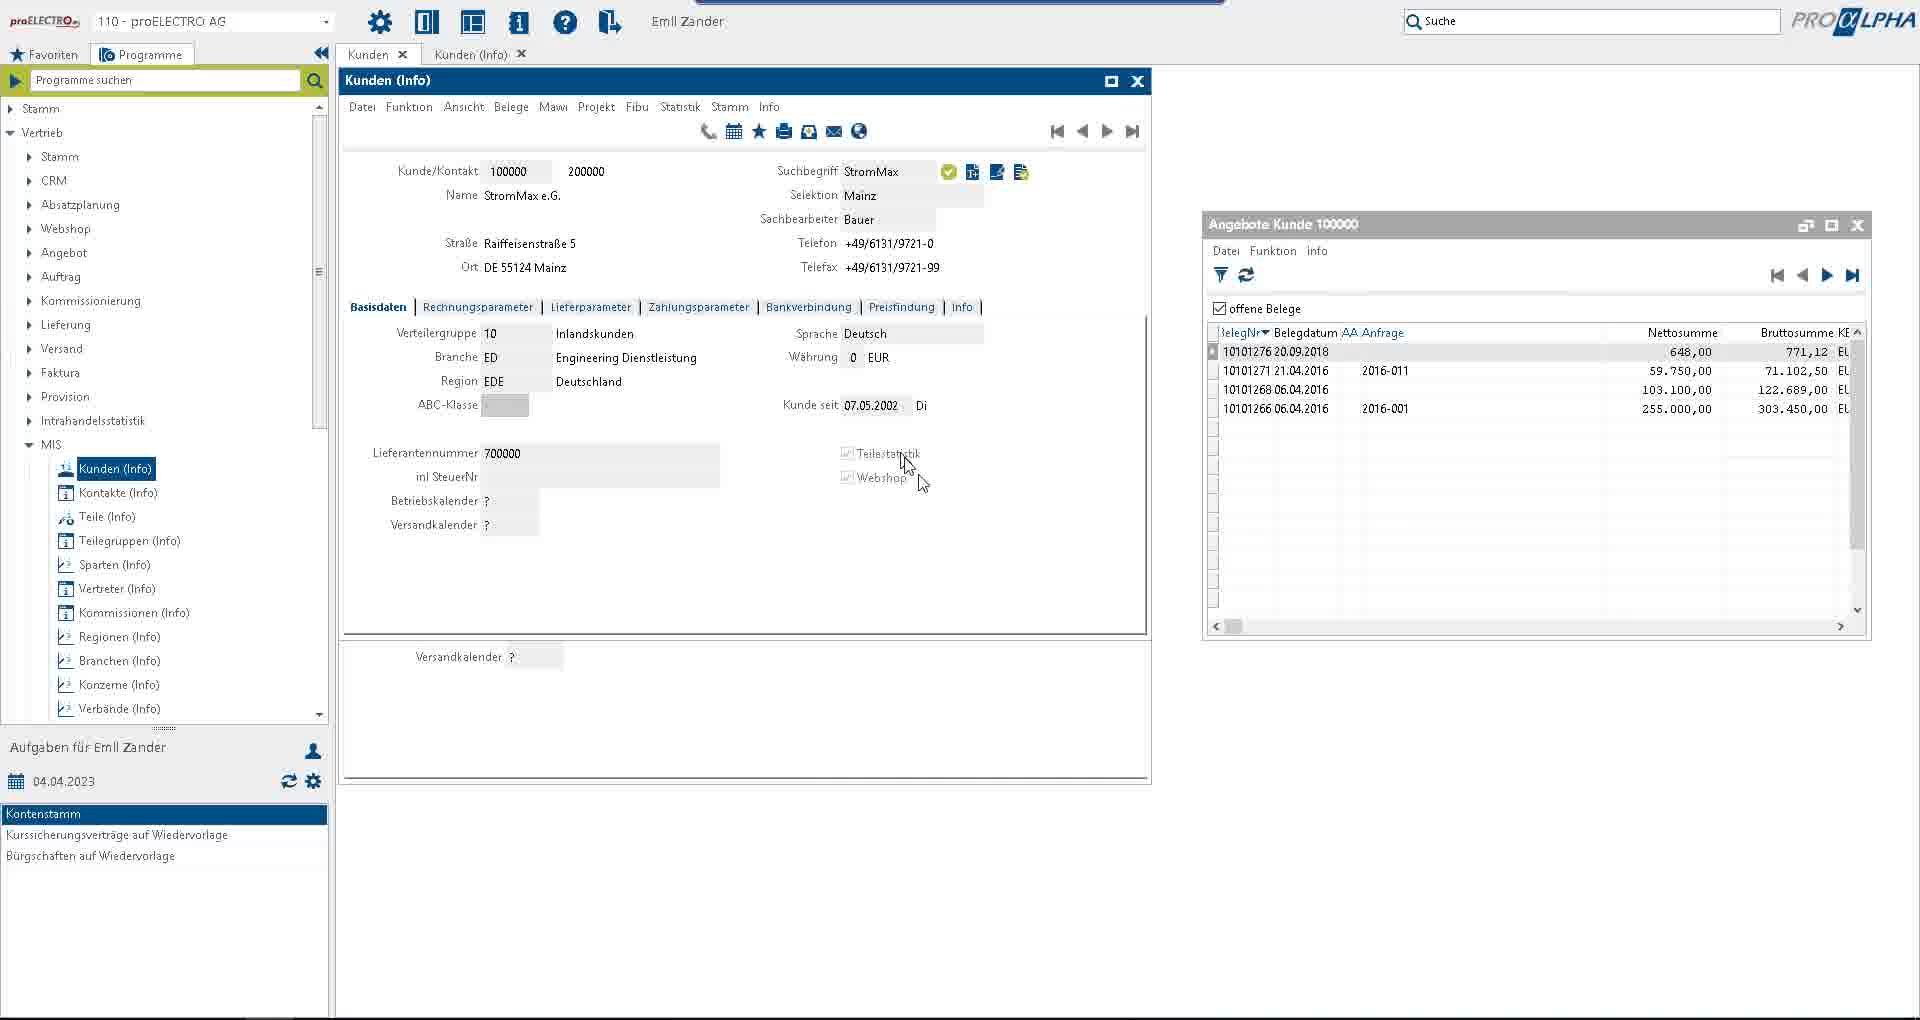Image resolution: width=1920 pixels, height=1020 pixels.
Task: Click calendar icon beside 04.04.2023
Action: coord(16,781)
